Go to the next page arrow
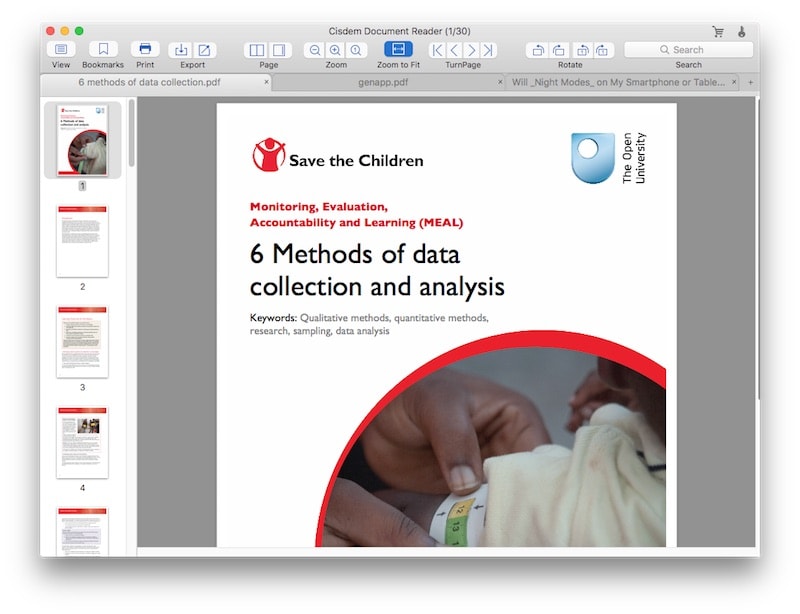 click(471, 50)
